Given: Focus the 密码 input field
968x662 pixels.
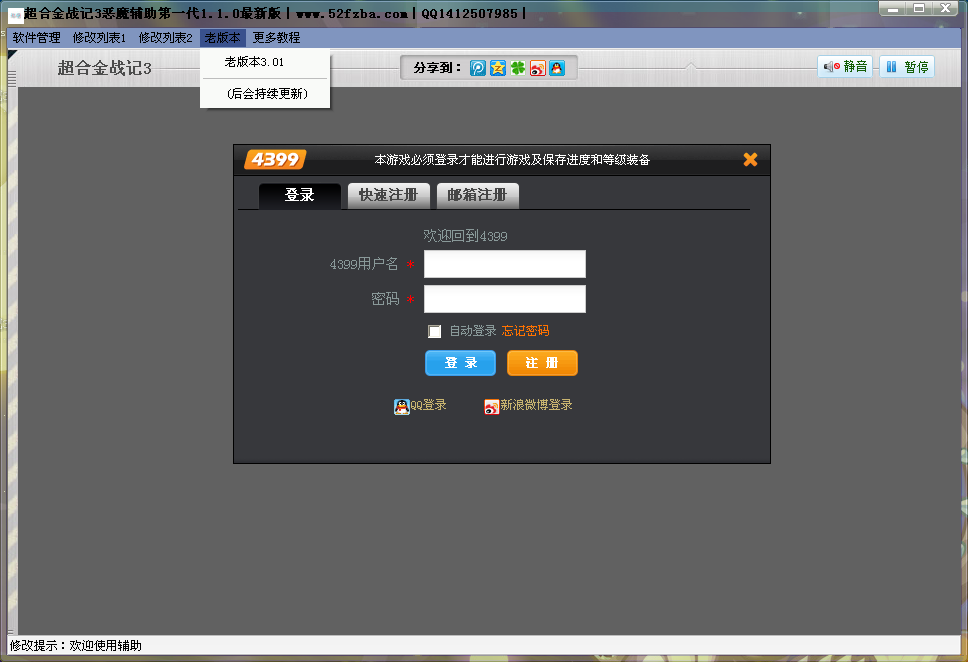Looking at the screenshot, I should 505,299.
